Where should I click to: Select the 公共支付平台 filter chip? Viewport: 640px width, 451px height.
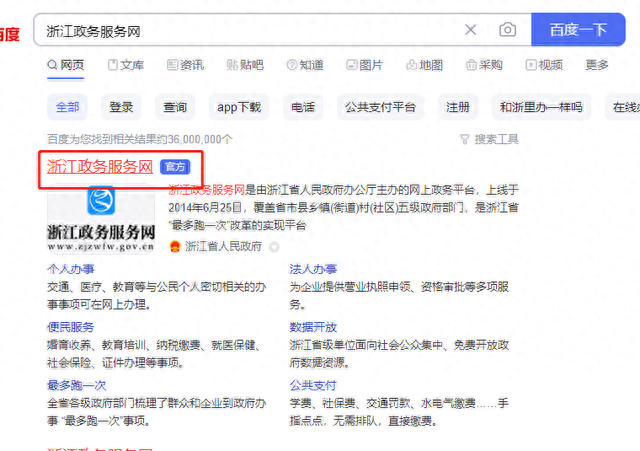pos(380,107)
